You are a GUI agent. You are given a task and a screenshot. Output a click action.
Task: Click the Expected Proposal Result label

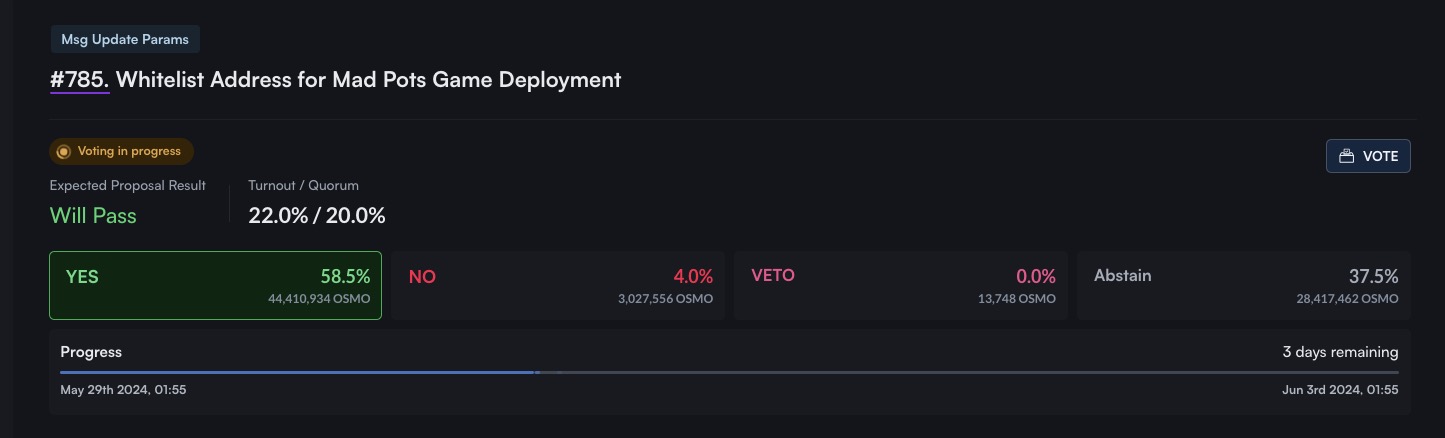(x=128, y=185)
